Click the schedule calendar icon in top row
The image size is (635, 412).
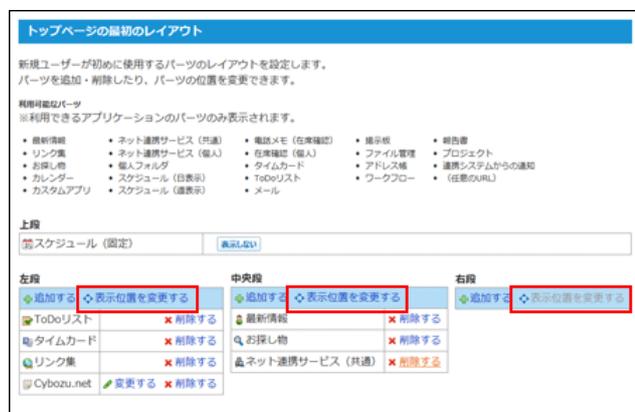click(28, 244)
